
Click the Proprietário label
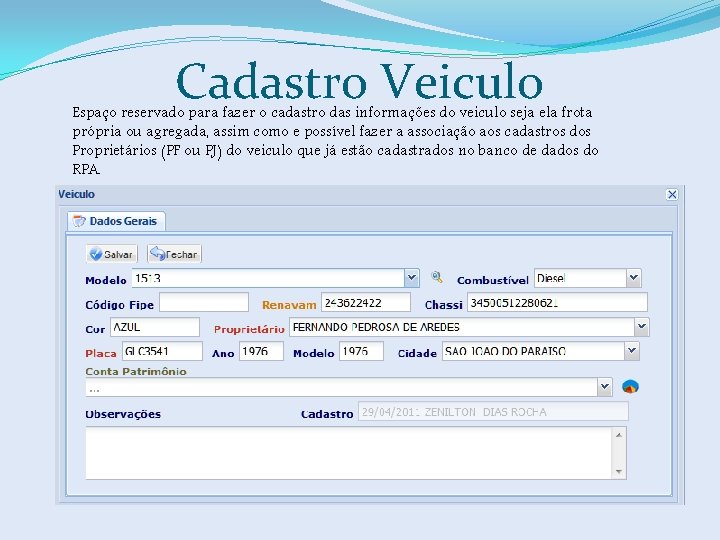[x=249, y=329]
